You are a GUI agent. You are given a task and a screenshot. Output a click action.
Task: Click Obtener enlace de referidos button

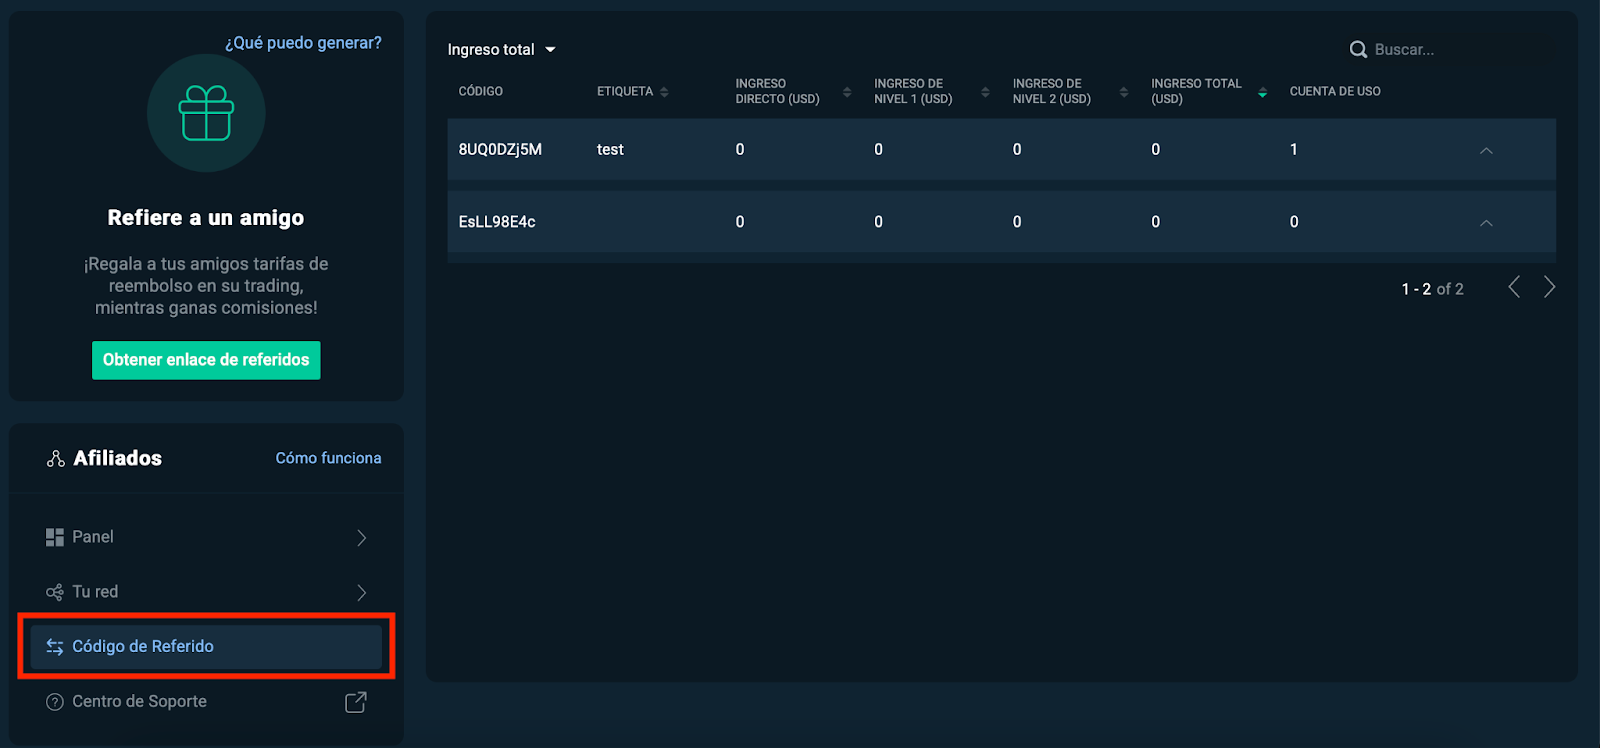(x=206, y=360)
